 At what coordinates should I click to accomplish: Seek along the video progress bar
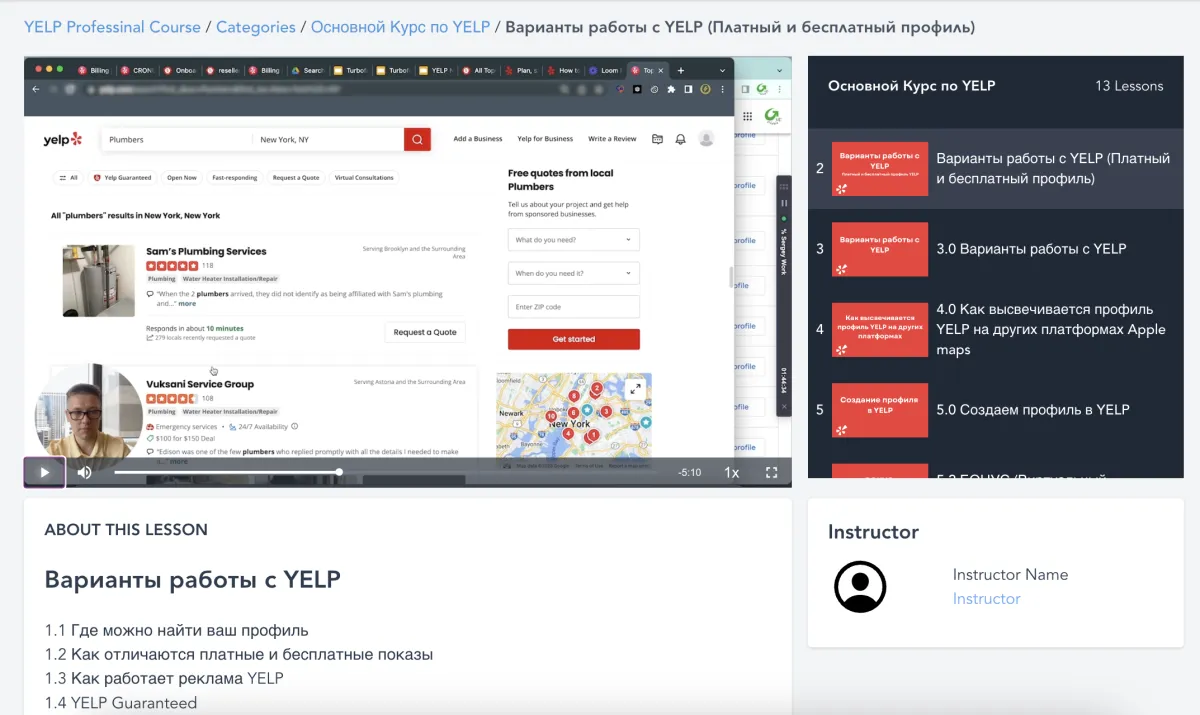point(386,472)
